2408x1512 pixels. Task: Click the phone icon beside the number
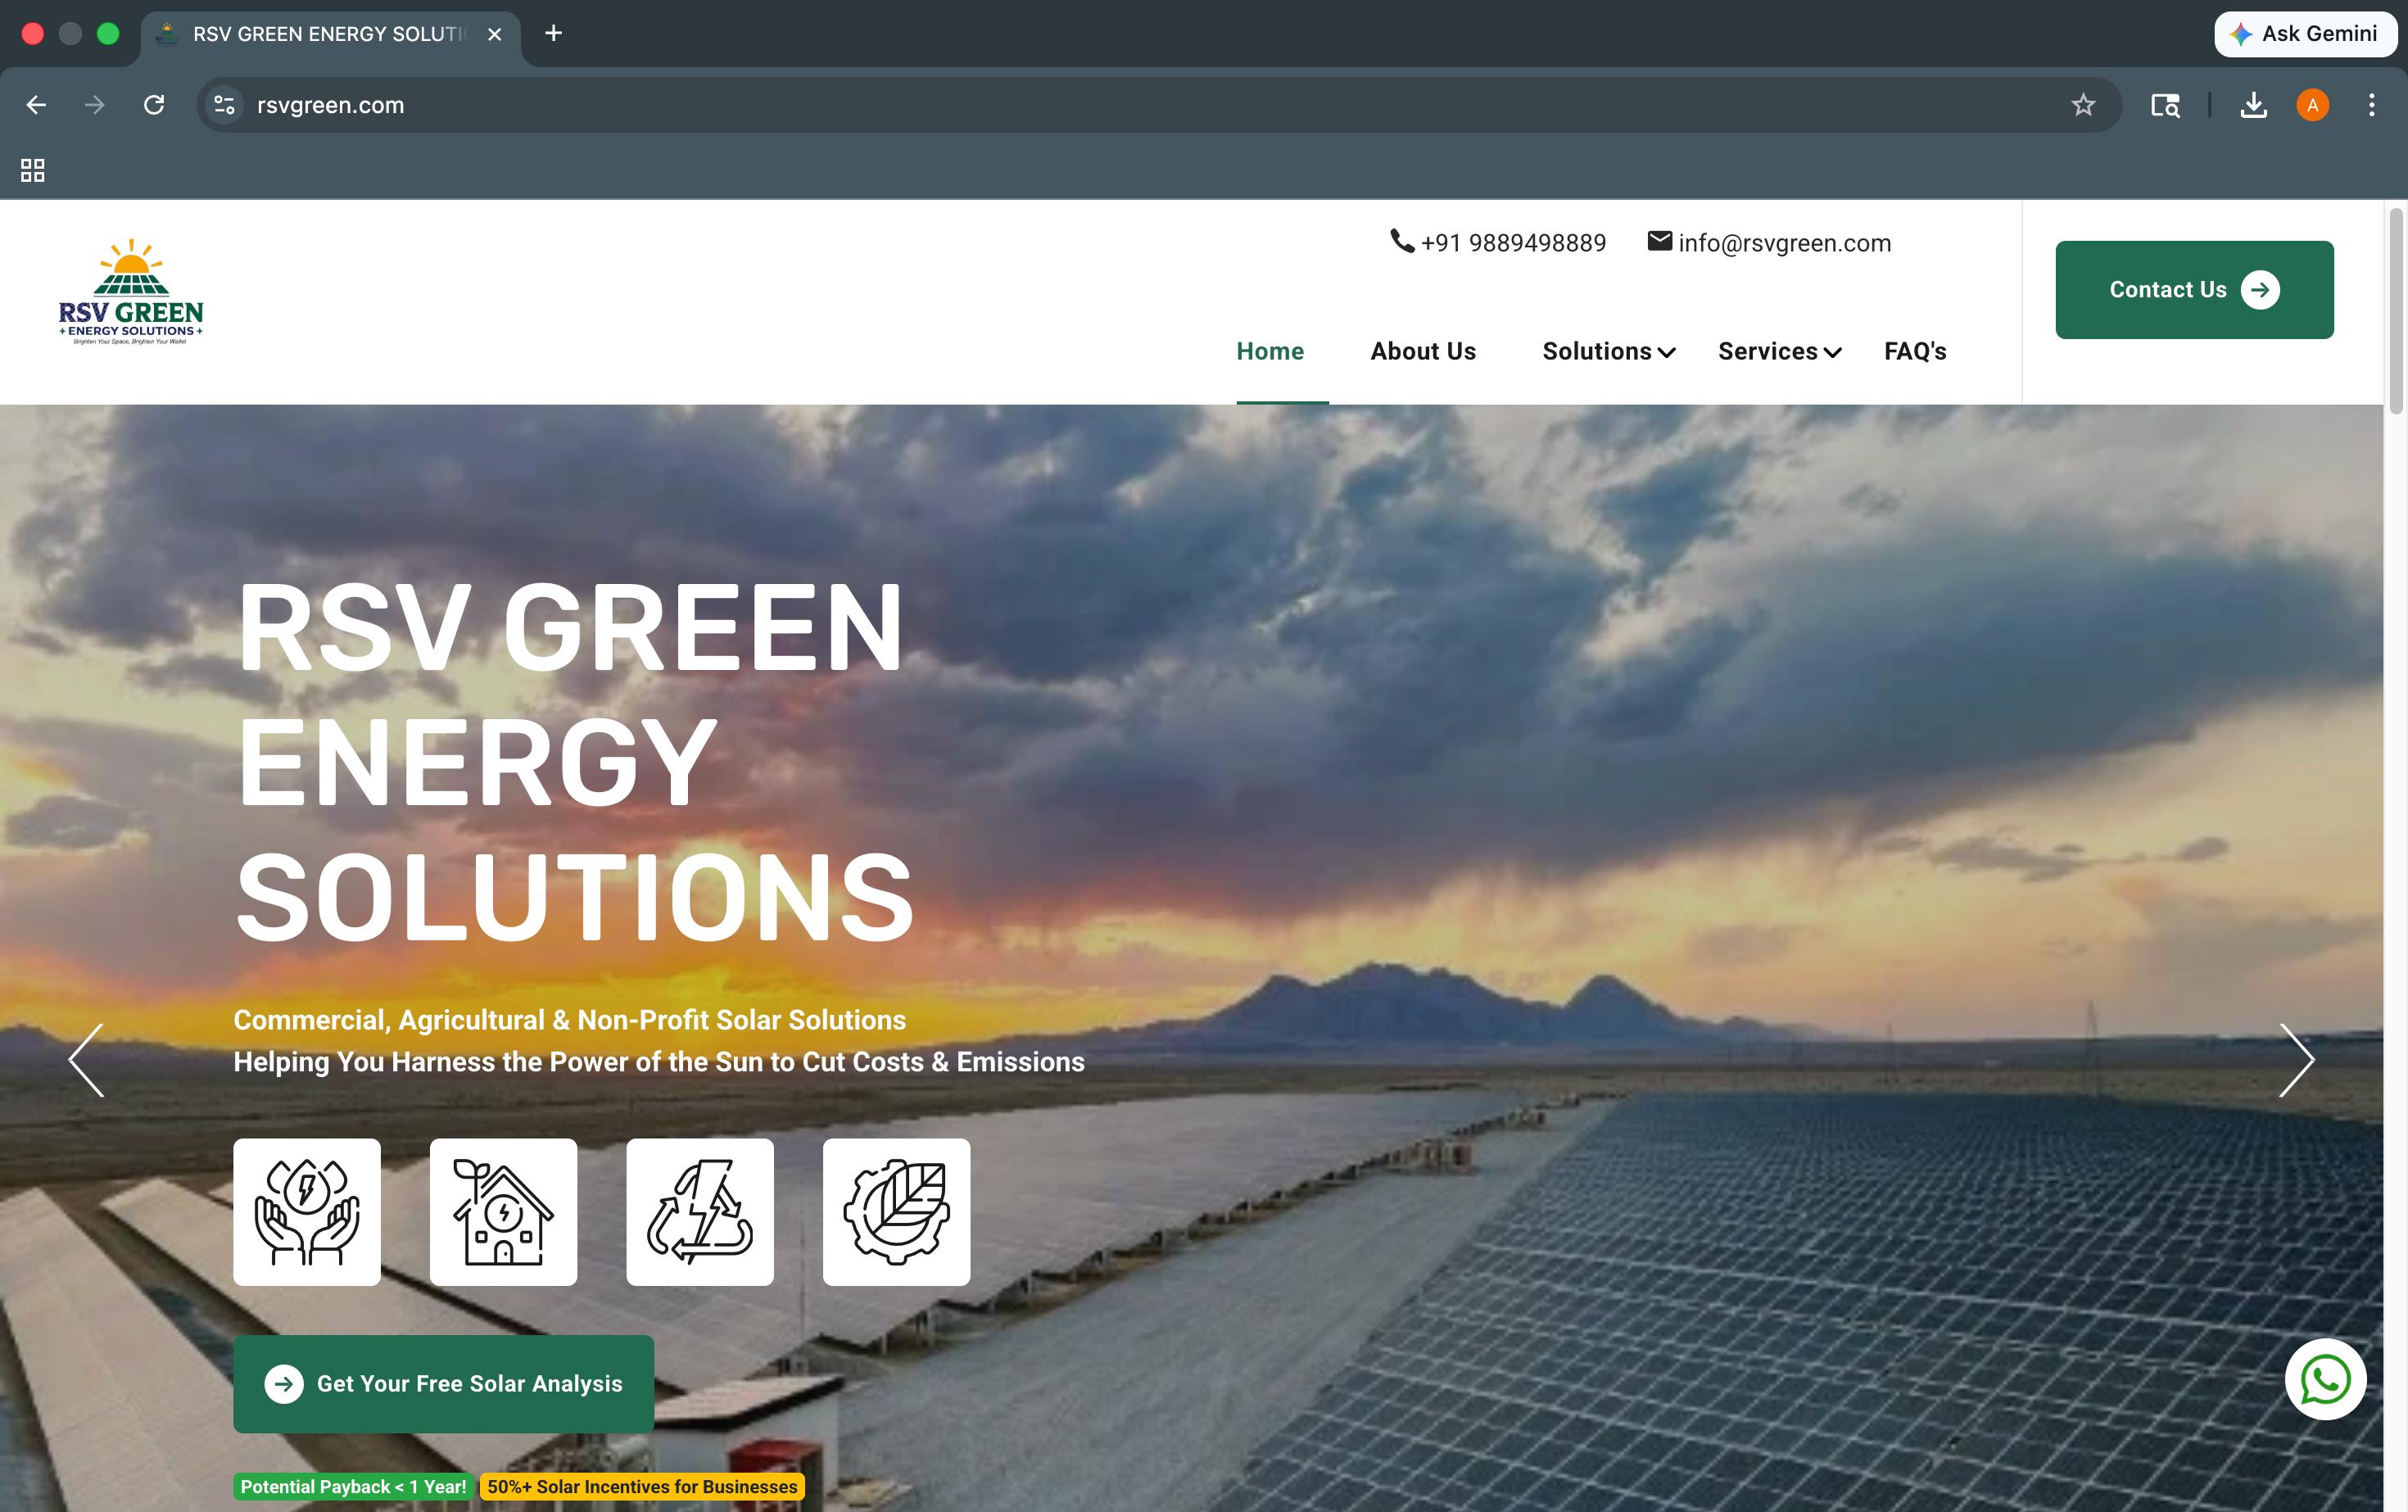1402,241
